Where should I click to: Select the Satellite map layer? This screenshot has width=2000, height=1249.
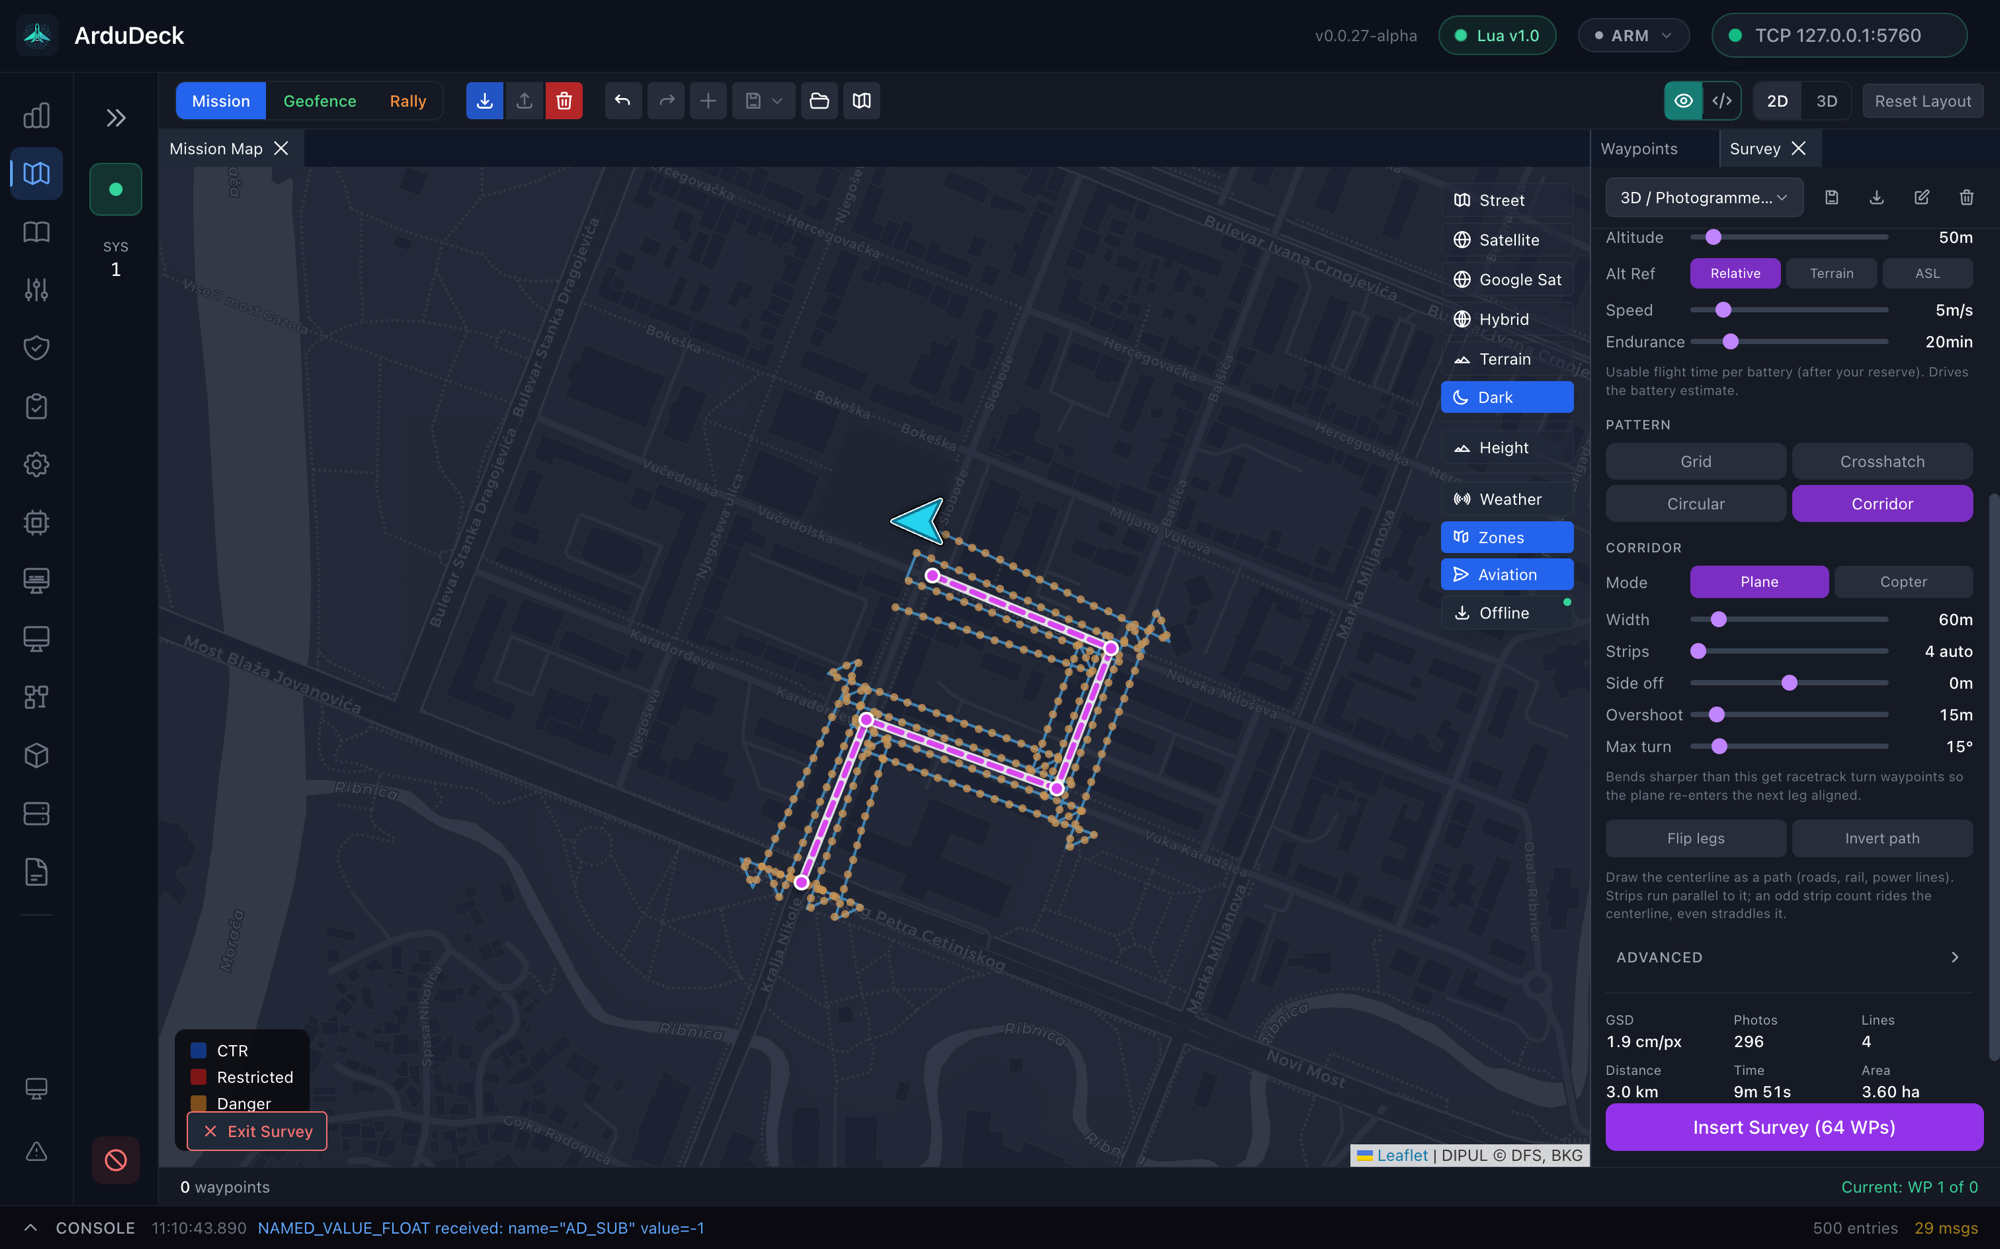pyautogui.click(x=1507, y=240)
